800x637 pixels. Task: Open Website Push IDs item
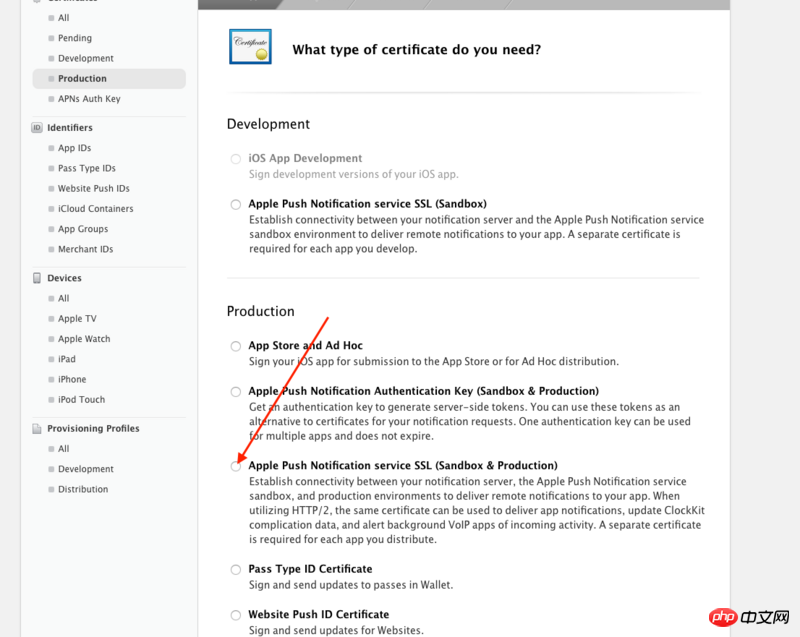click(x=94, y=188)
